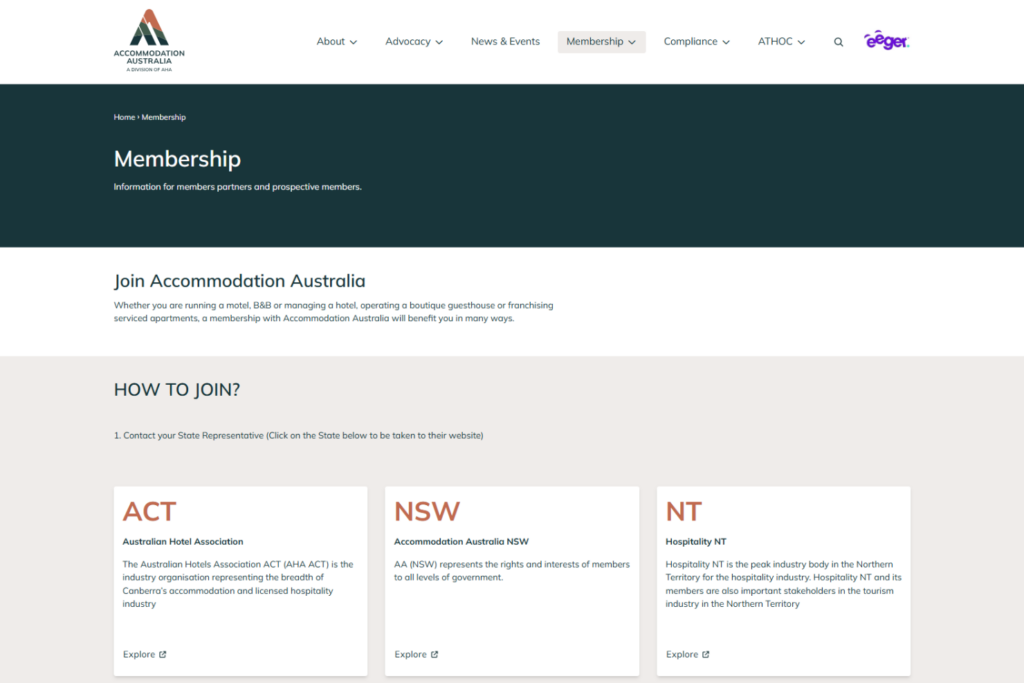Click external link icon on NT card
This screenshot has width=1024, height=683.
click(705, 654)
